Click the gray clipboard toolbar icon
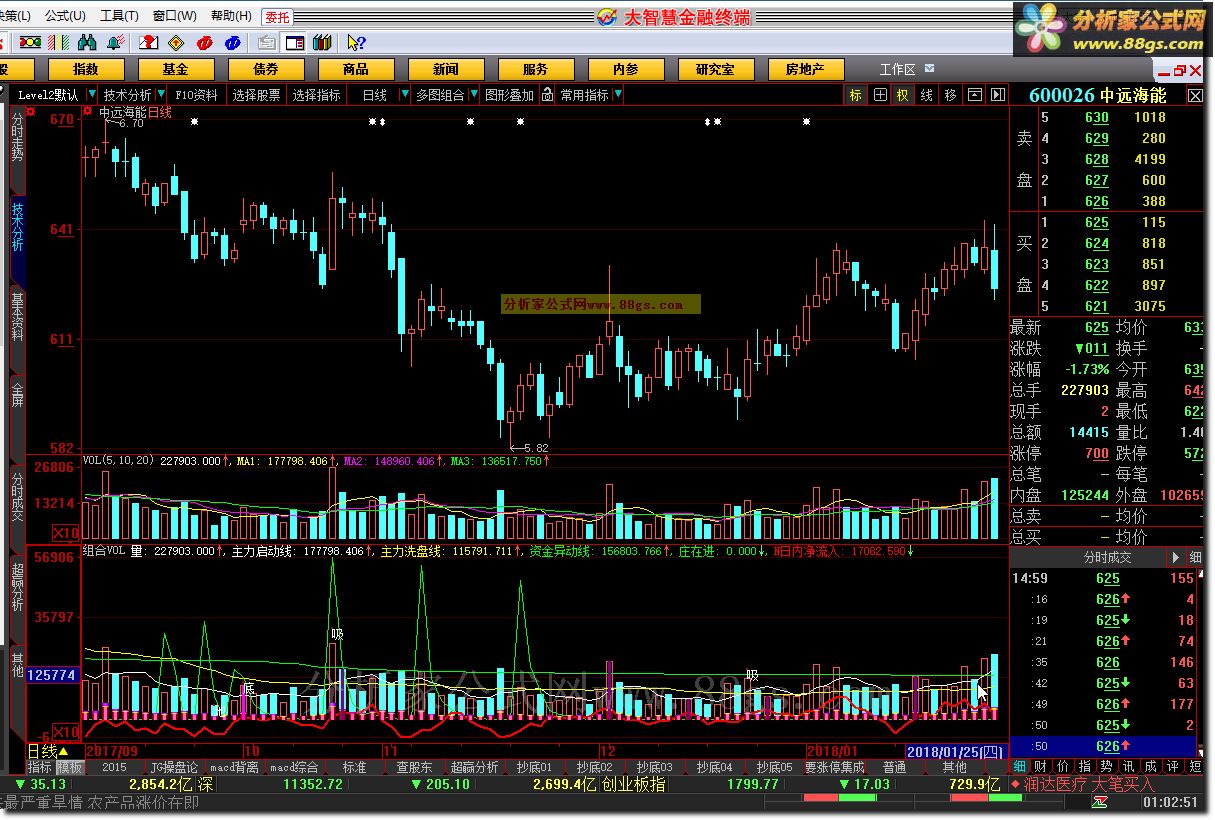This screenshot has width=1215, height=820. (266, 42)
